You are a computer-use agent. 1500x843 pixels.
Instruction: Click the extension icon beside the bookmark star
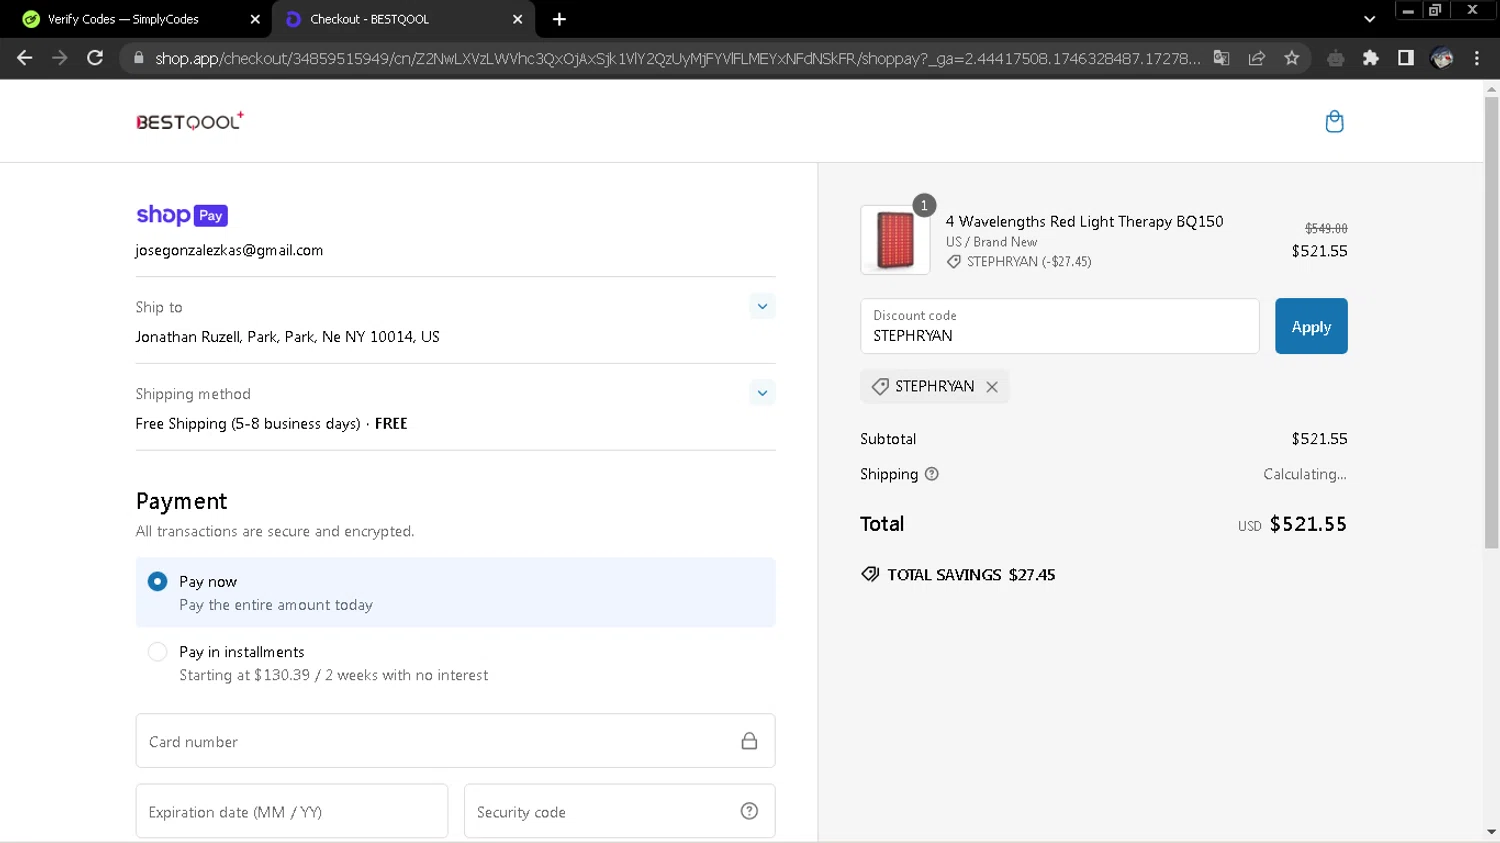(1336, 58)
